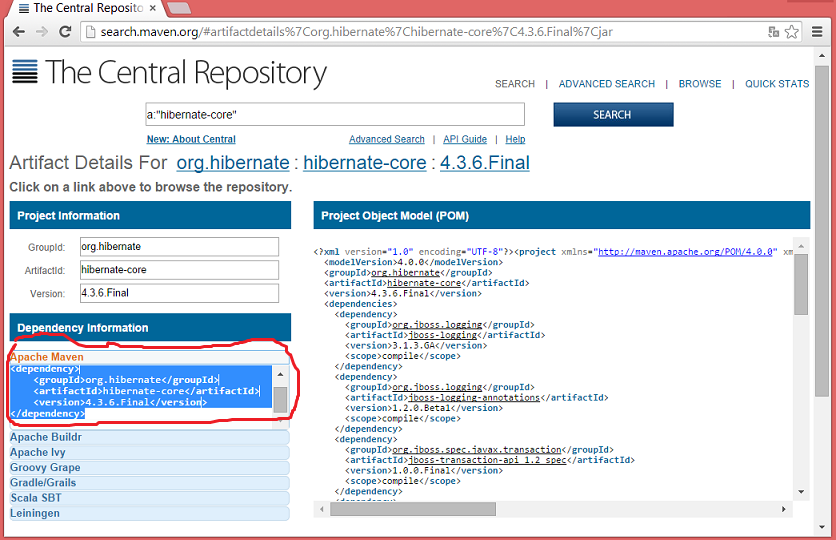The height and width of the screenshot is (540, 836).
Task: Expand the Gradle/Grails dependency section
Action: coord(149,482)
